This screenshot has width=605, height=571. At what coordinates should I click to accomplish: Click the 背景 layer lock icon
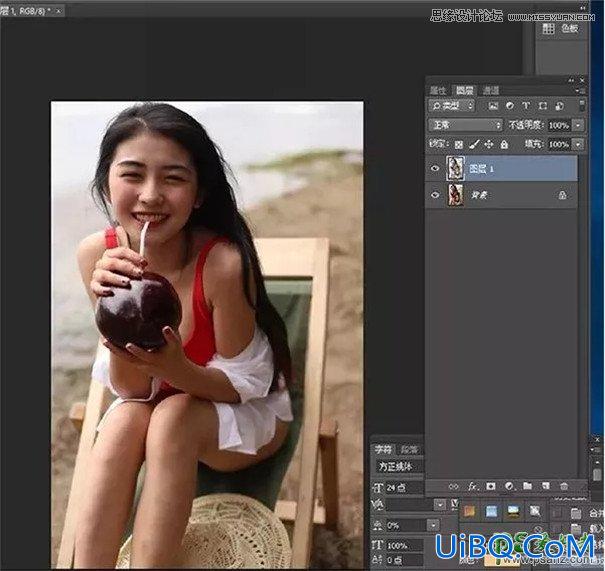coord(563,195)
